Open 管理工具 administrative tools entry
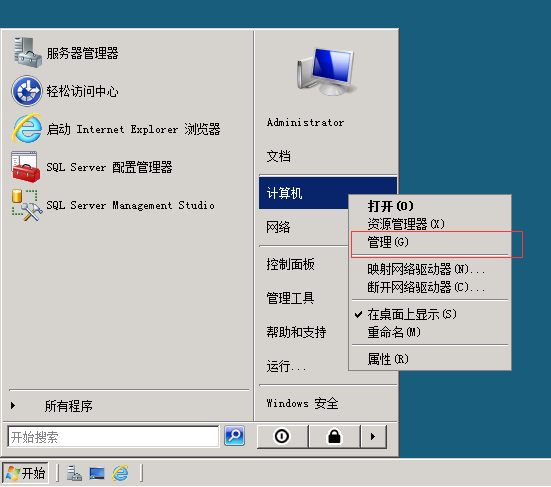Image resolution: width=551 pixels, height=487 pixels. [x=291, y=298]
